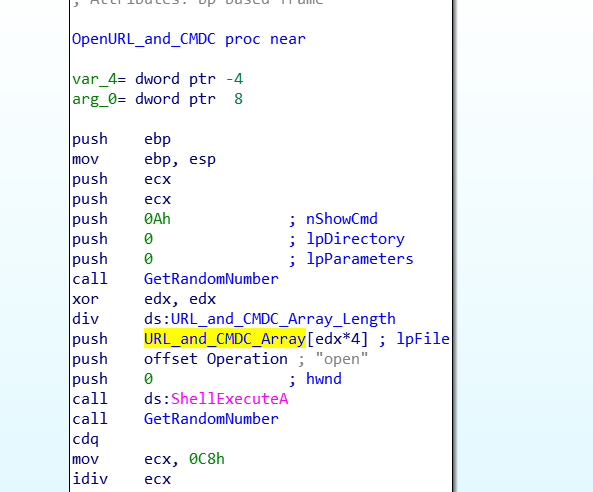Follow the second GetRandomNumber call after ShellExecuteA
The width and height of the screenshot is (593, 492).
tap(211, 419)
